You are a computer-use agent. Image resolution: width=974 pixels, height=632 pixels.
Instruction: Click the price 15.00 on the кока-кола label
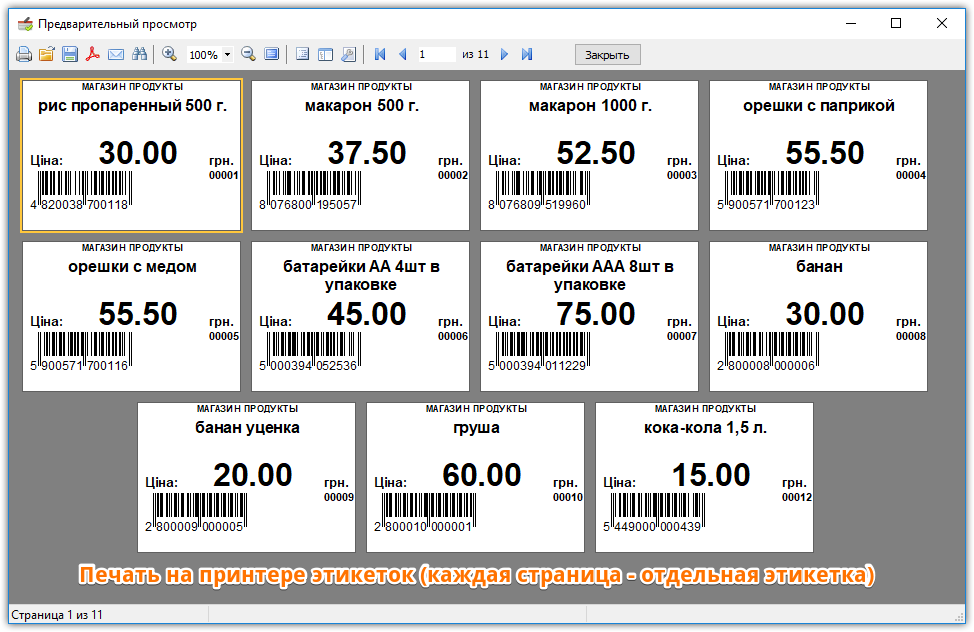[711, 475]
